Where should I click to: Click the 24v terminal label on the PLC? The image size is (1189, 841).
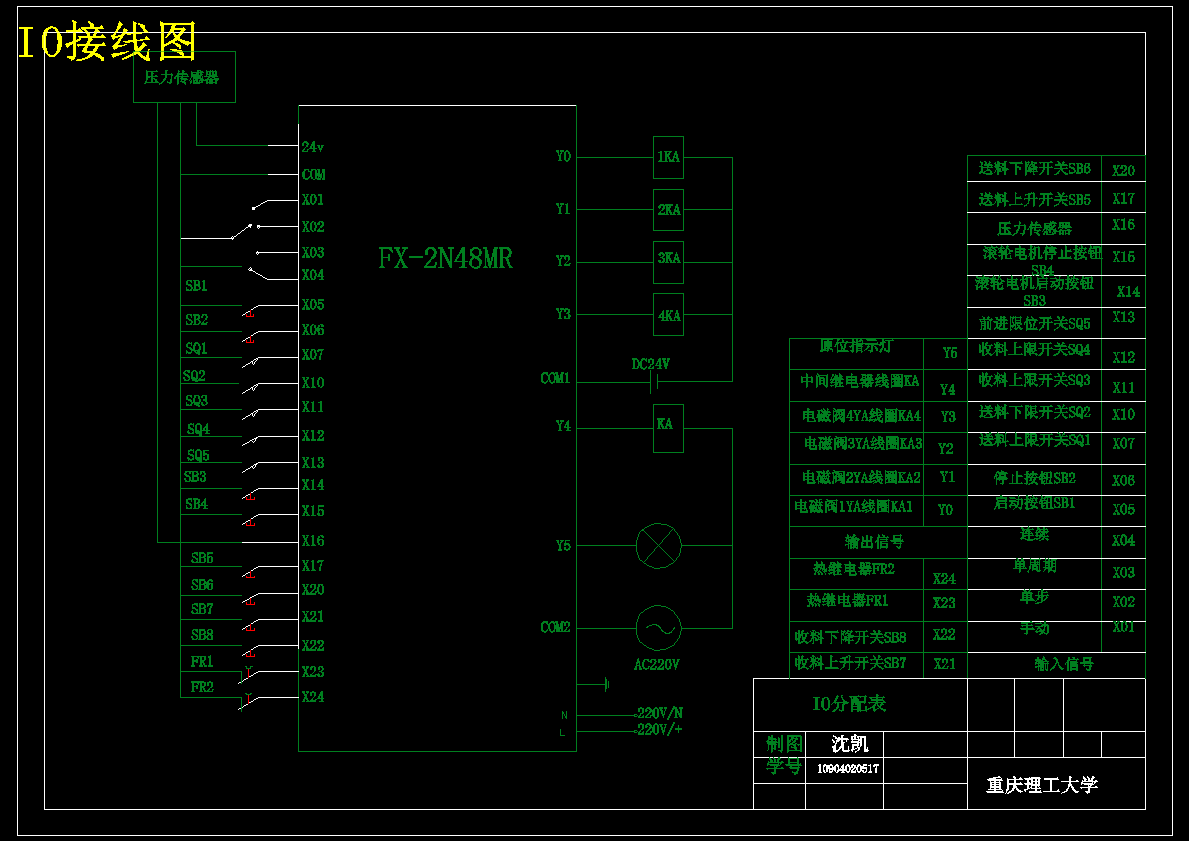(312, 146)
